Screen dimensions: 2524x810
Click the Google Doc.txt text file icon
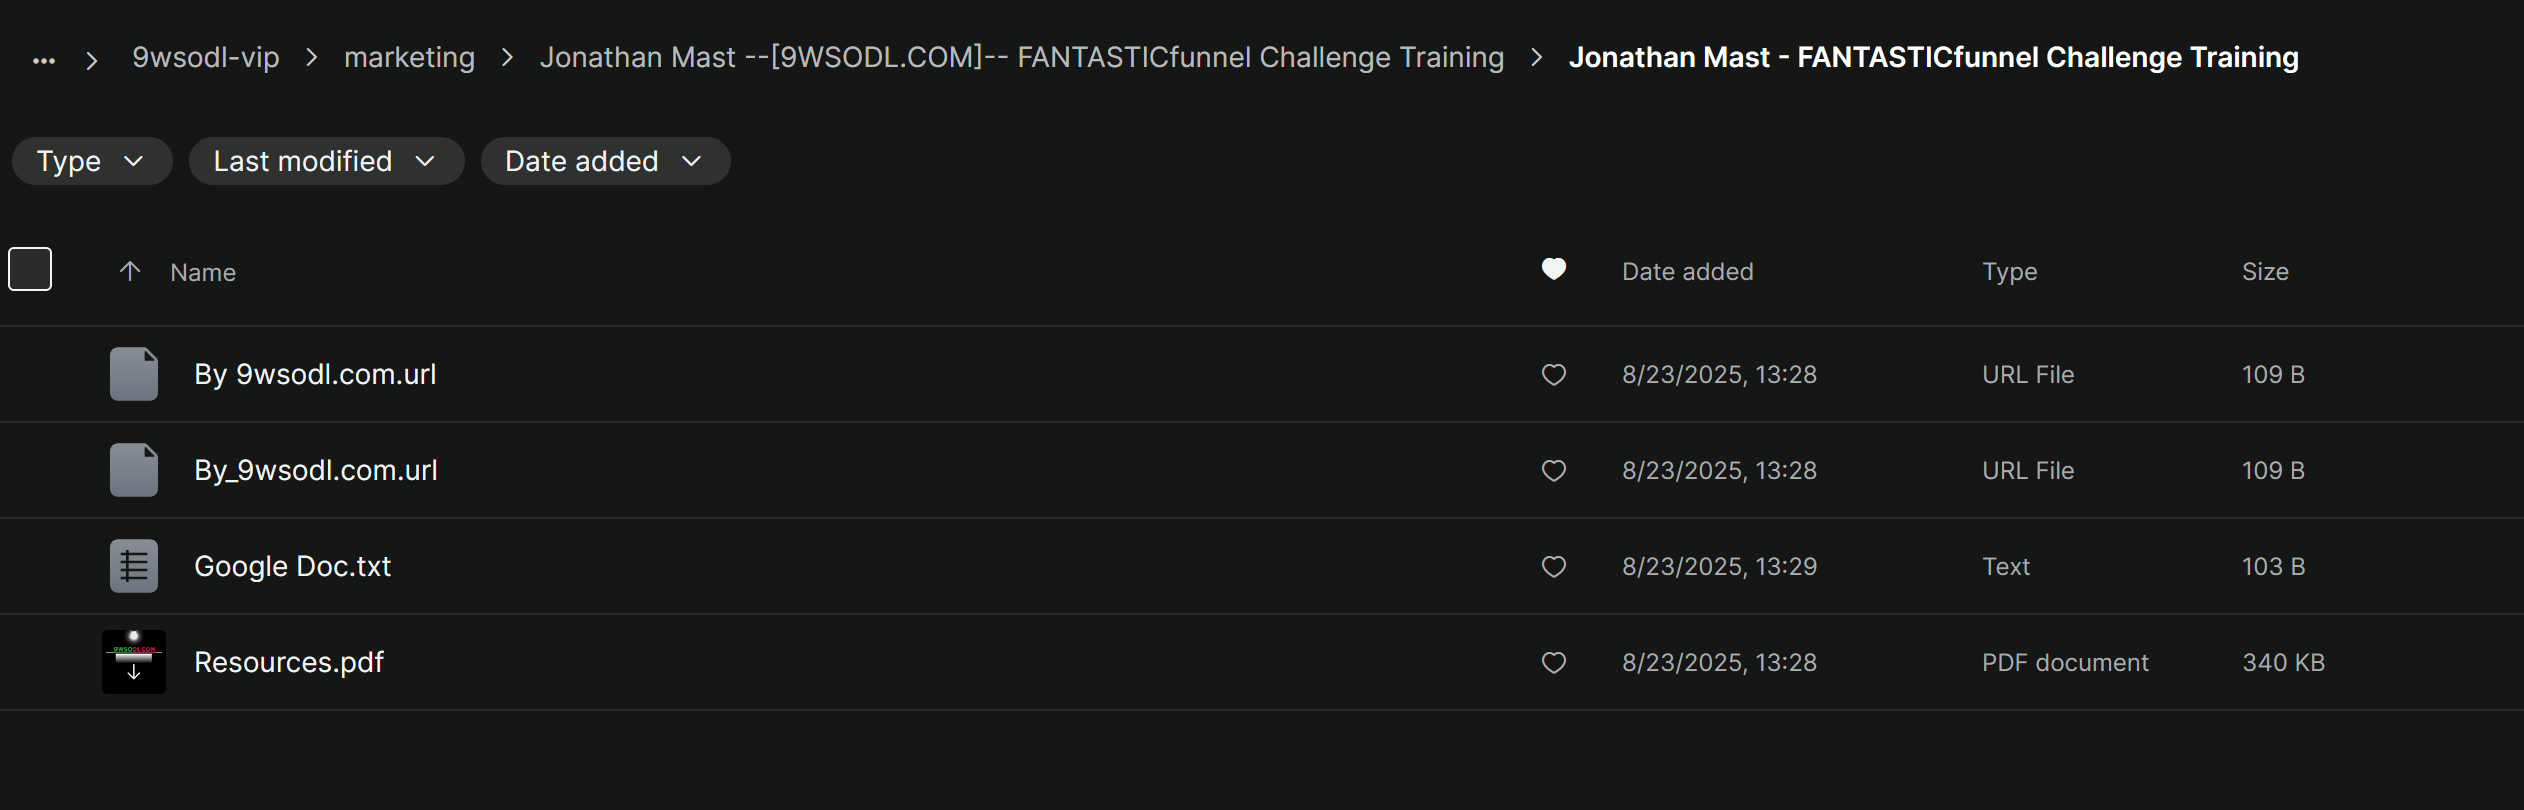(134, 566)
